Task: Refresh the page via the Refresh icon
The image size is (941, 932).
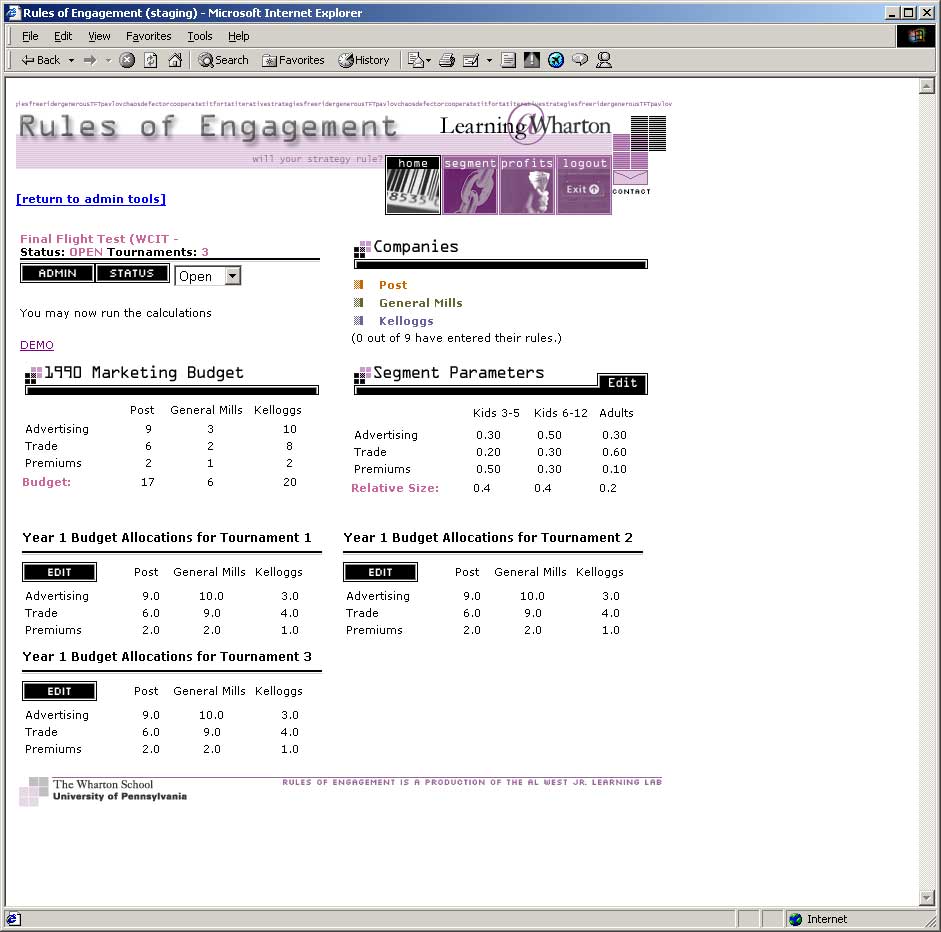Action: coord(151,60)
